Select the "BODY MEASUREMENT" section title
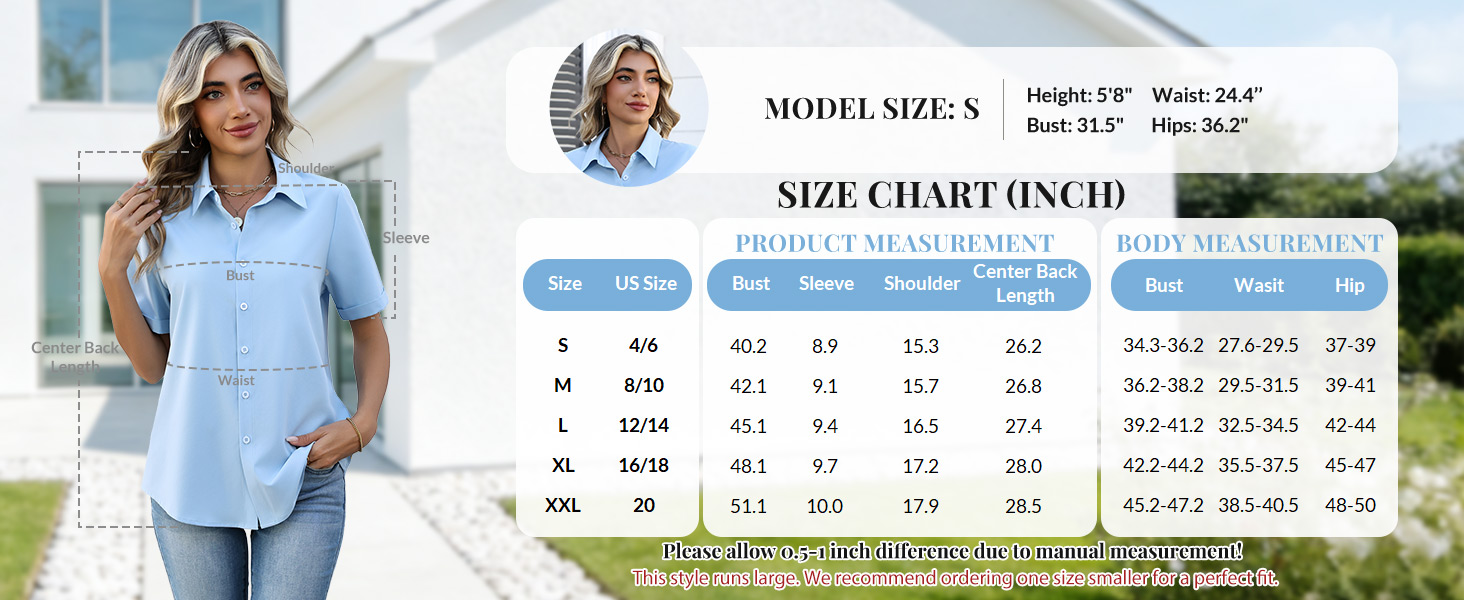The image size is (1464, 600). point(1249,243)
